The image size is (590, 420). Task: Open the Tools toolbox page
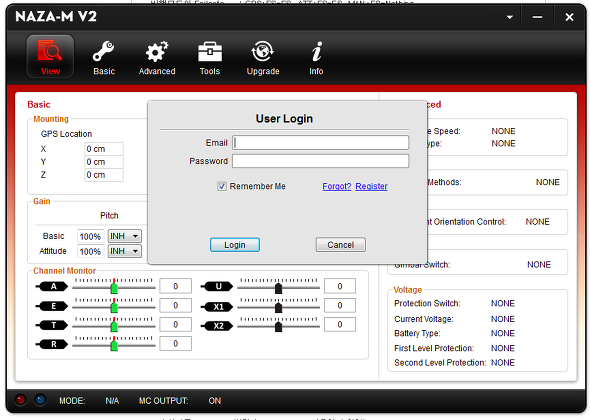click(210, 57)
